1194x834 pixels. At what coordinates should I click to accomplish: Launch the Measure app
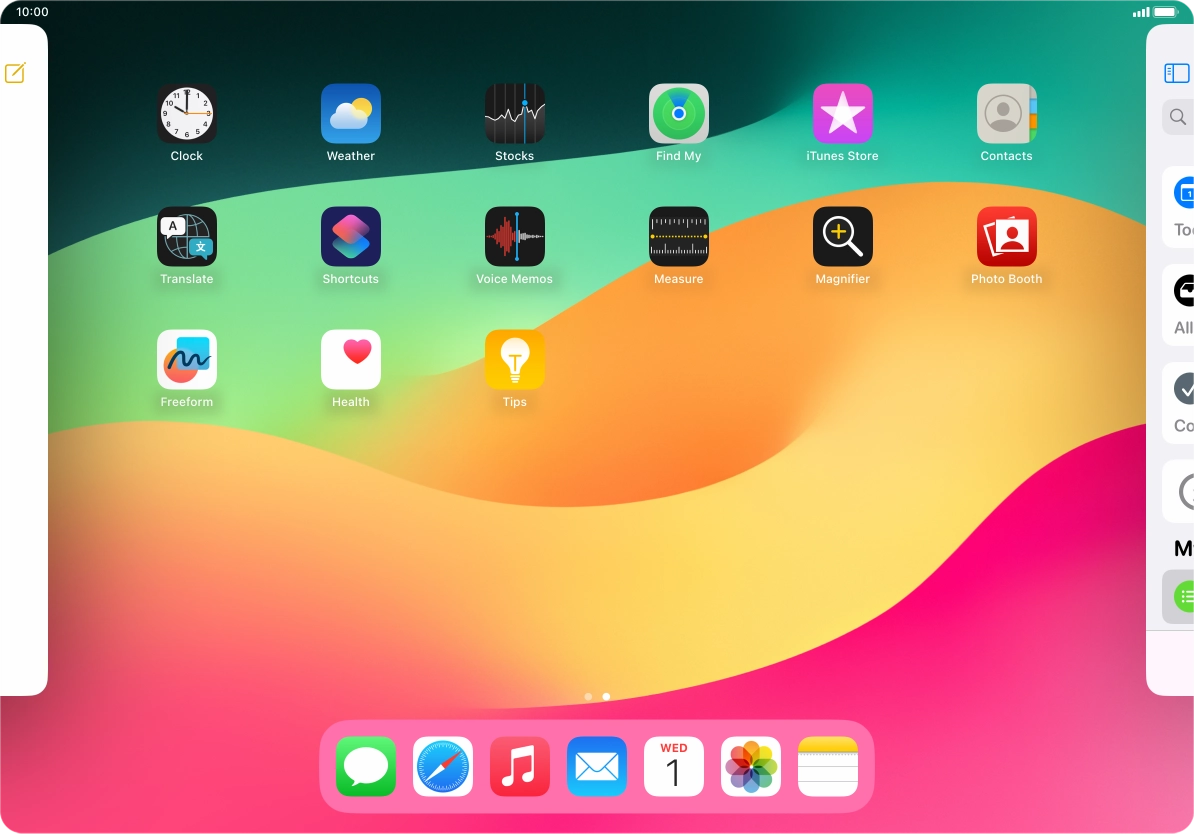[x=679, y=237]
